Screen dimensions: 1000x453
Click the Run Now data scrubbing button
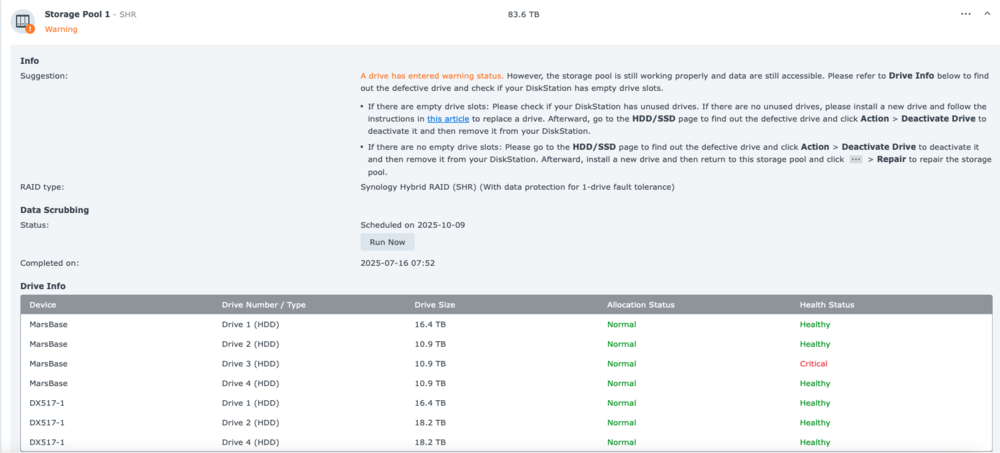tap(387, 242)
